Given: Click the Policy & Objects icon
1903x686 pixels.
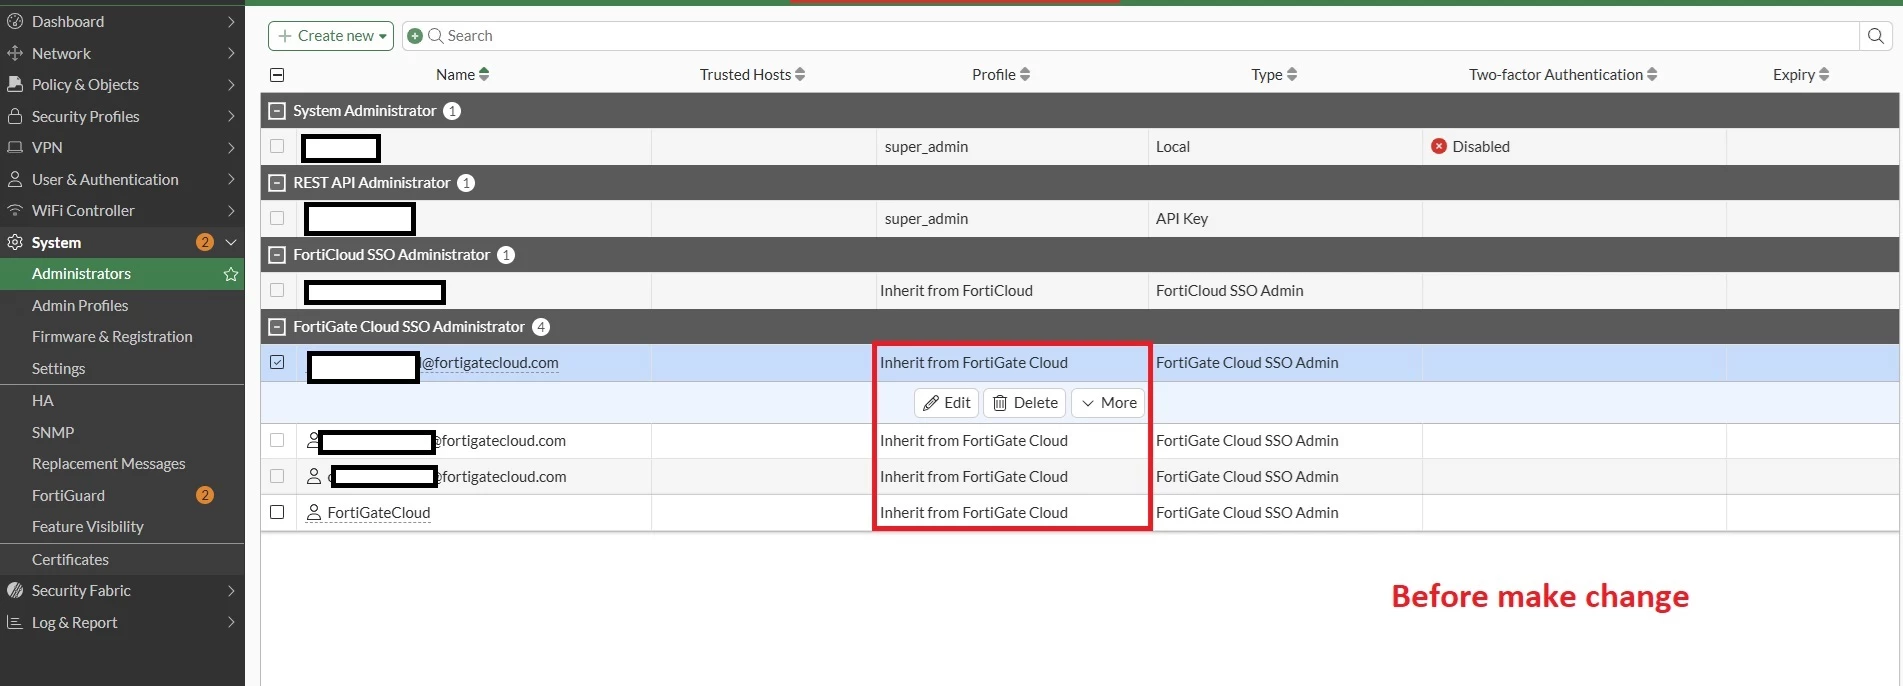Looking at the screenshot, I should point(15,84).
